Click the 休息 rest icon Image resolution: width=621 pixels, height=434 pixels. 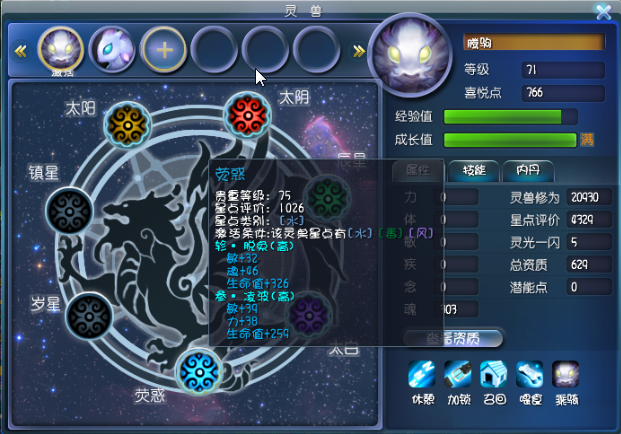[x=422, y=374]
